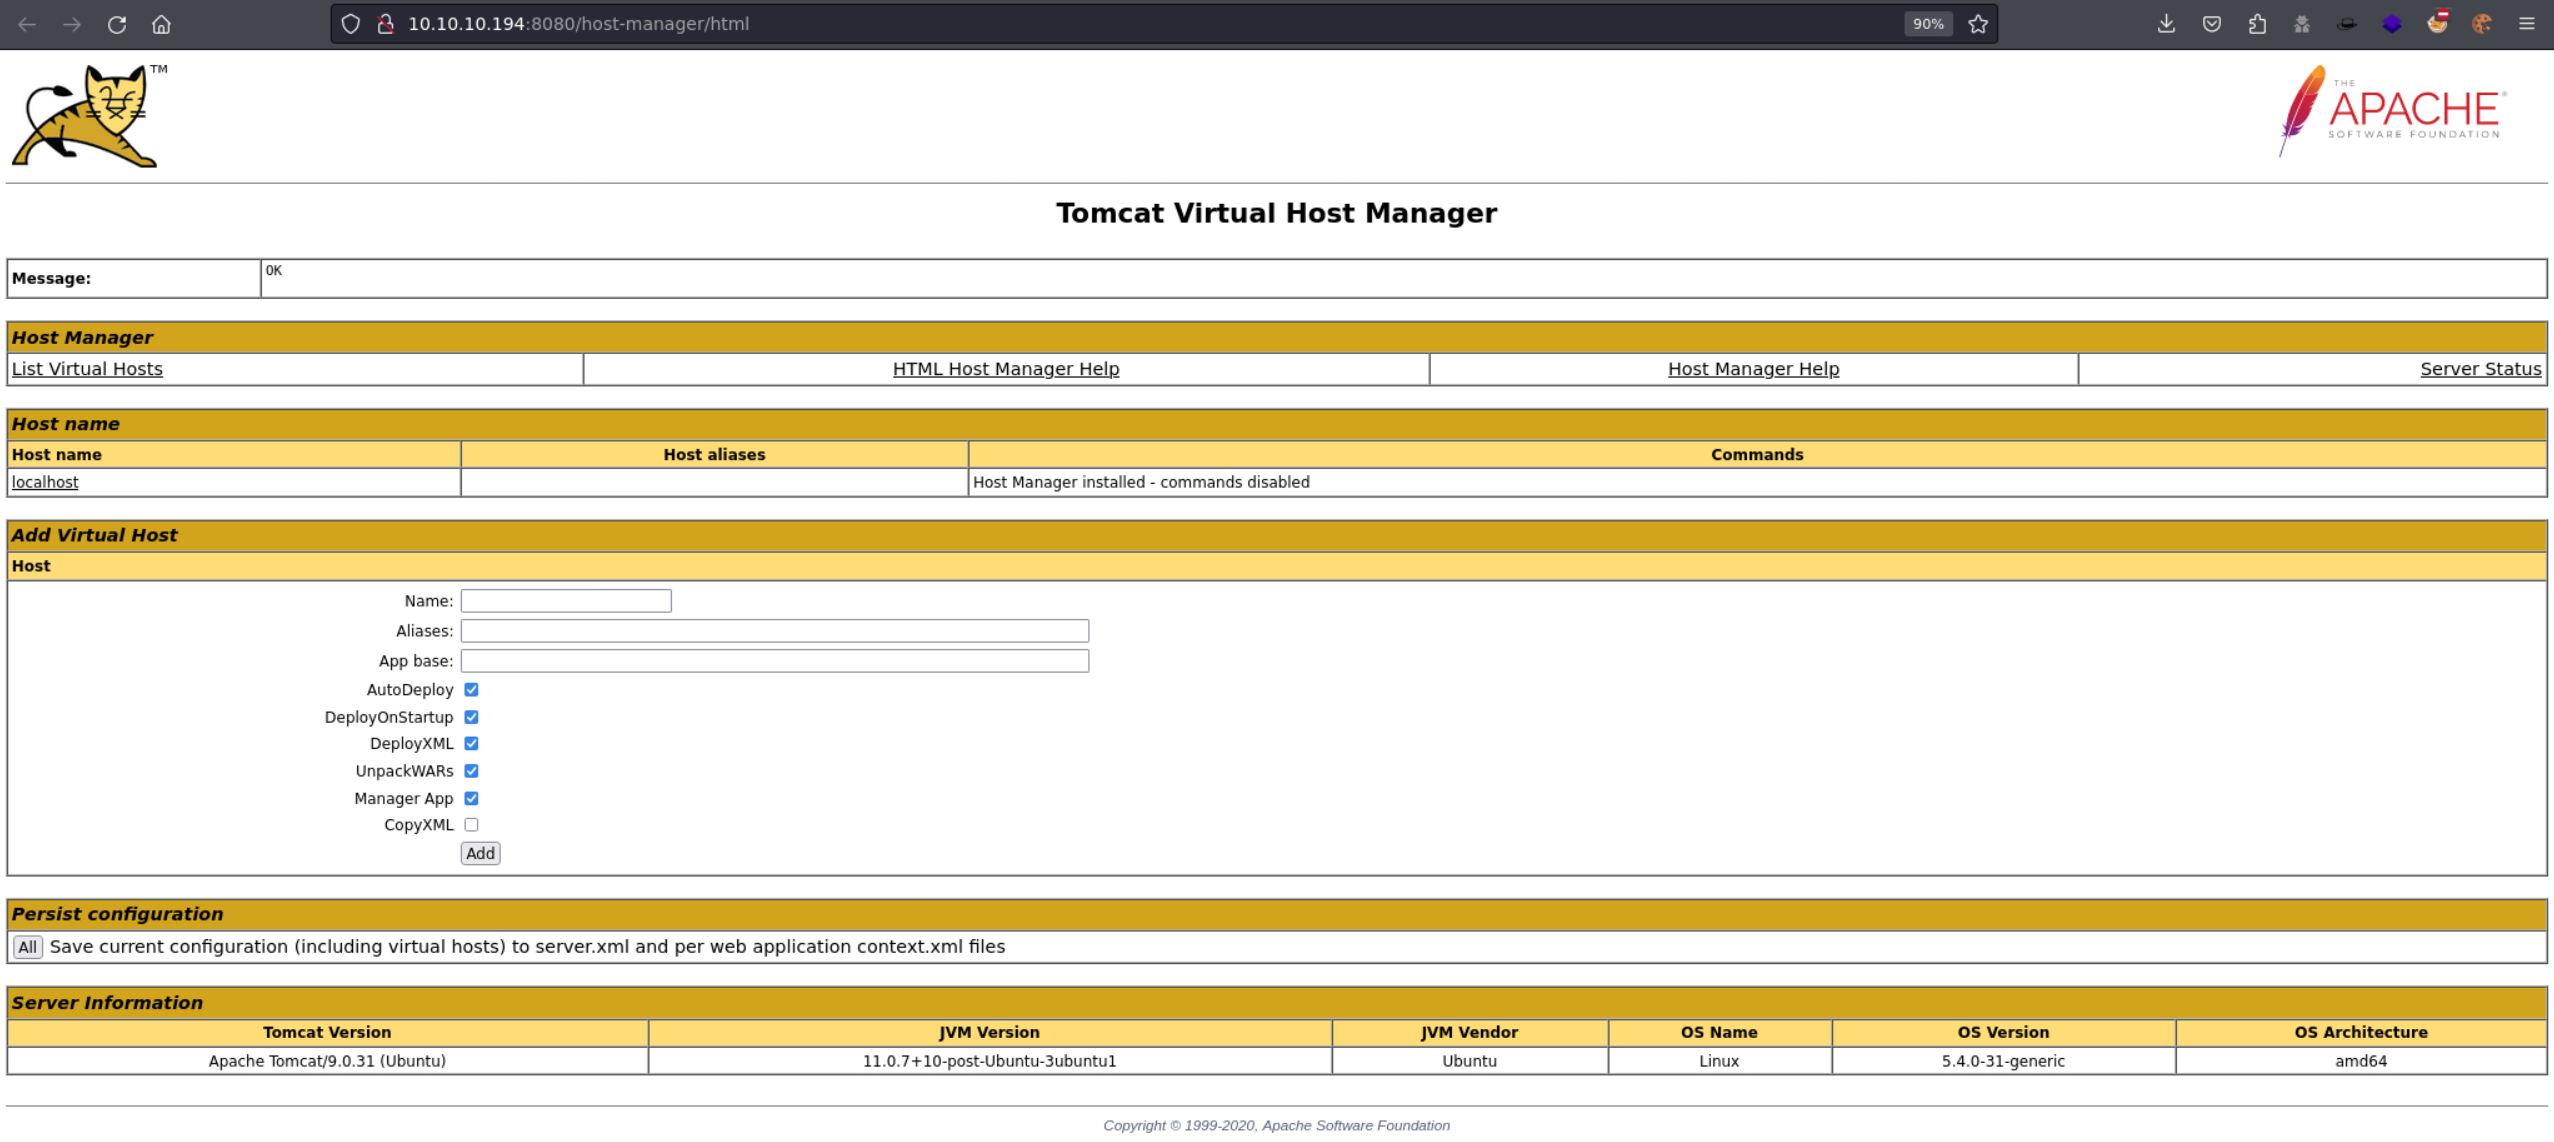The image size is (2554, 1142).
Task: Click the All persist configuration button
Action: click(27, 947)
